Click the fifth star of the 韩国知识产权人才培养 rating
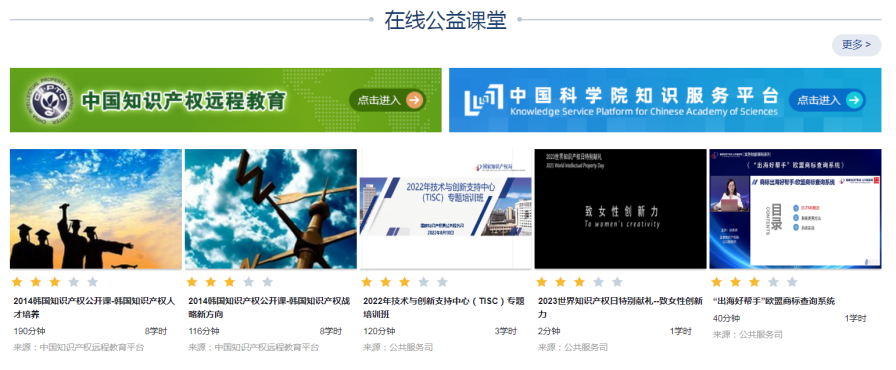This screenshot has height=370, width=896. pyautogui.click(x=93, y=282)
